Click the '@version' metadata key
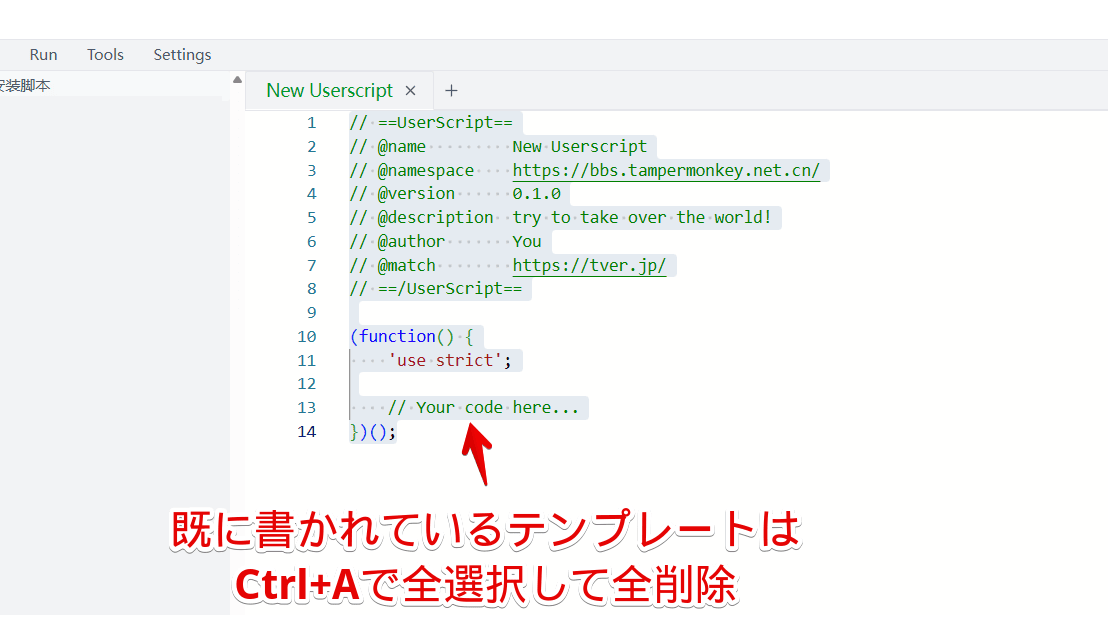The height and width of the screenshot is (617, 1108). pos(416,194)
